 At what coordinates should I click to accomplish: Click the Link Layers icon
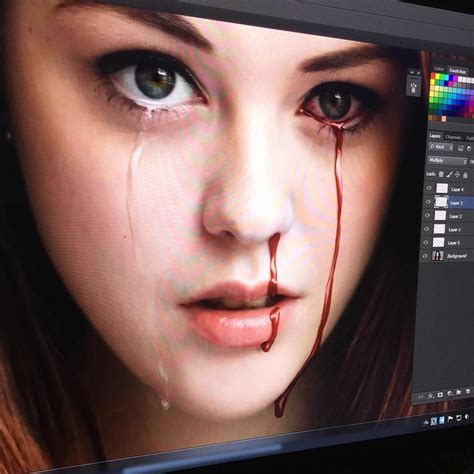(421, 397)
